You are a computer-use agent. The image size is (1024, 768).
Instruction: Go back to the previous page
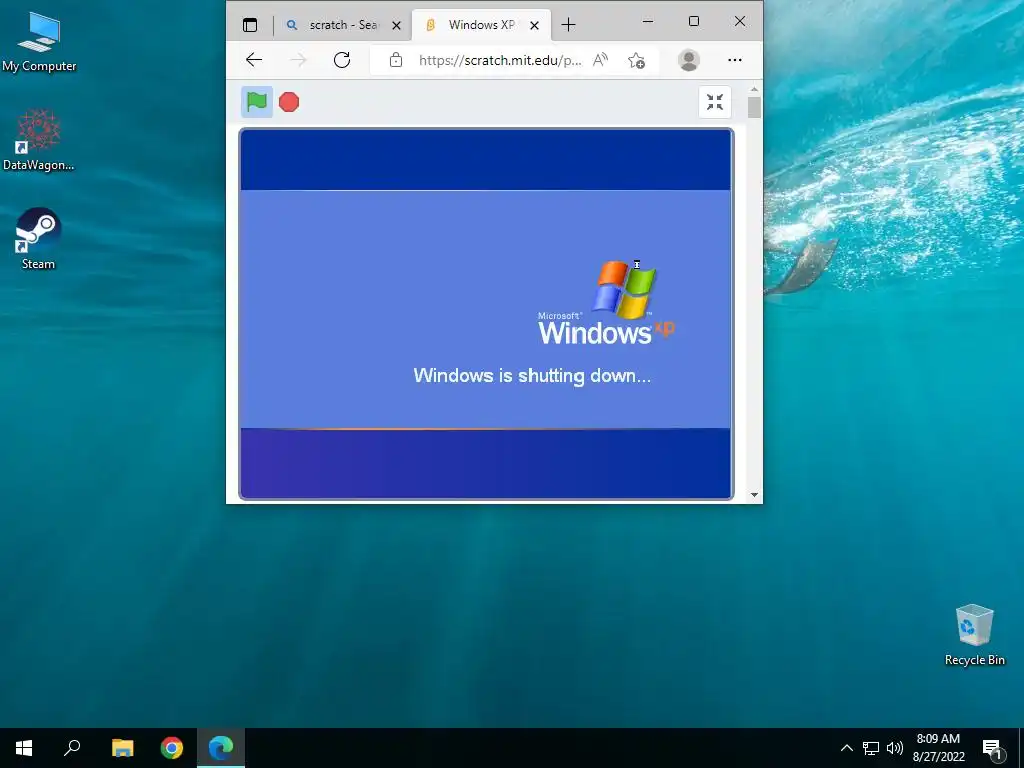click(254, 60)
